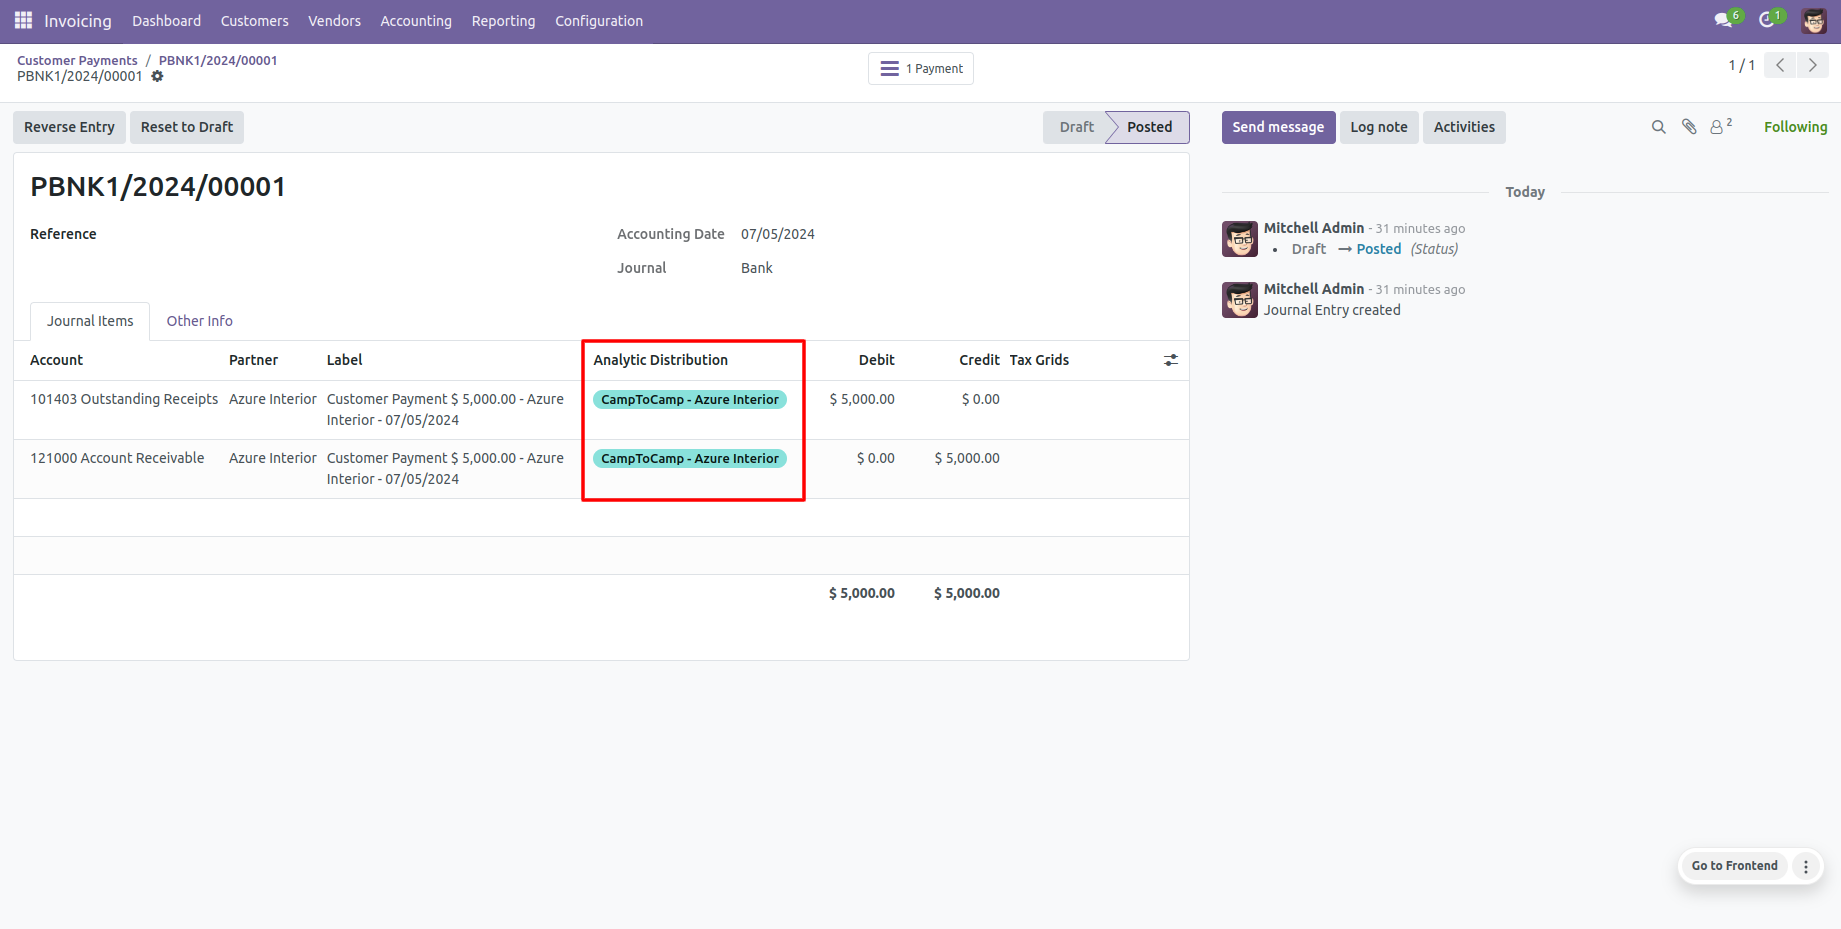Viewport: 1841px width, 929px height.
Task: Open Mitchell Admin user avatar menu
Action: pos(1814,20)
